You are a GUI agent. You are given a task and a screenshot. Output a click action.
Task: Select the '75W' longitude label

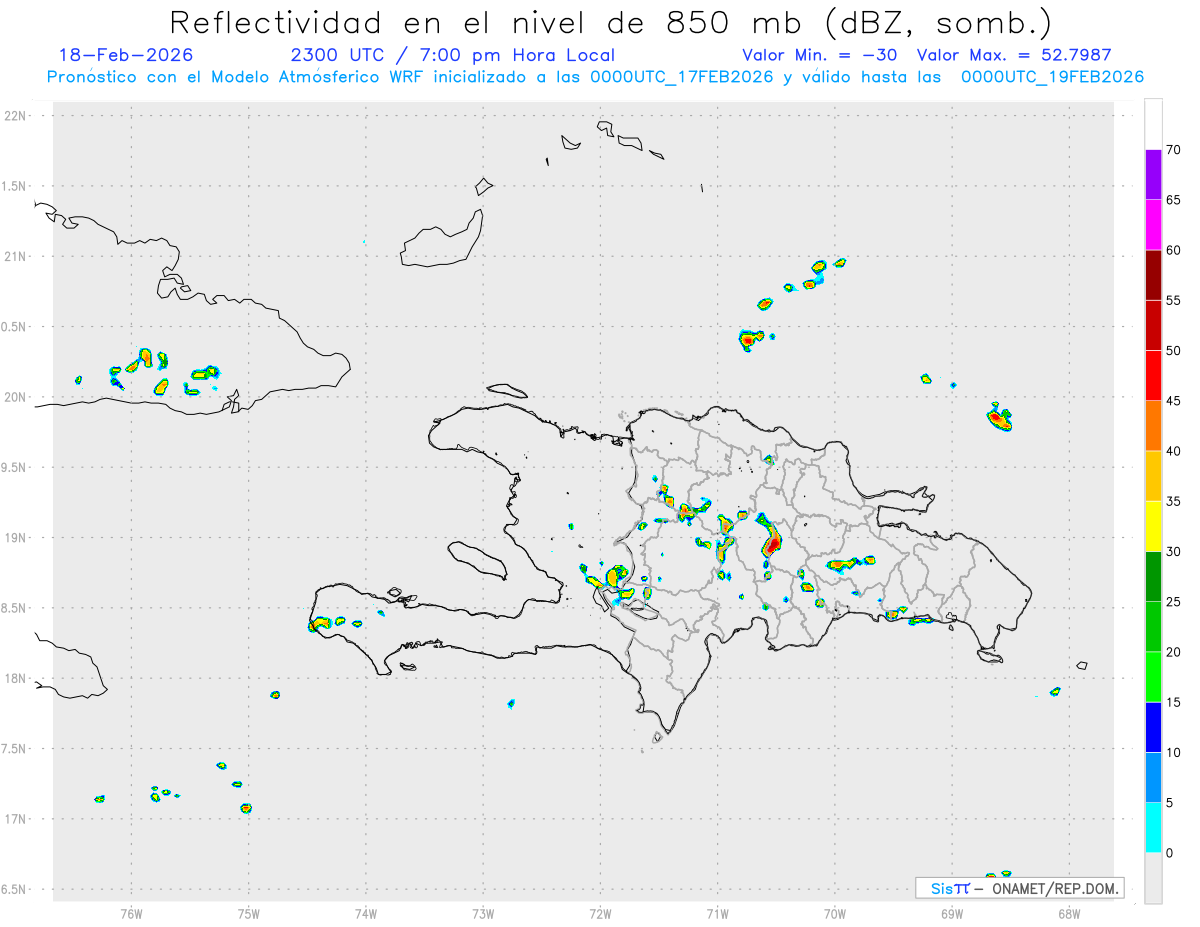tap(249, 913)
